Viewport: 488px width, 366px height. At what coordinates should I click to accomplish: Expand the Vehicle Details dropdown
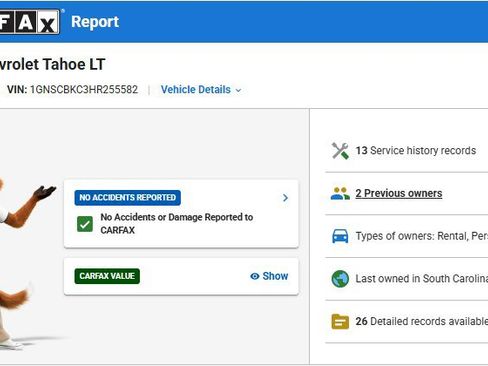pos(201,90)
